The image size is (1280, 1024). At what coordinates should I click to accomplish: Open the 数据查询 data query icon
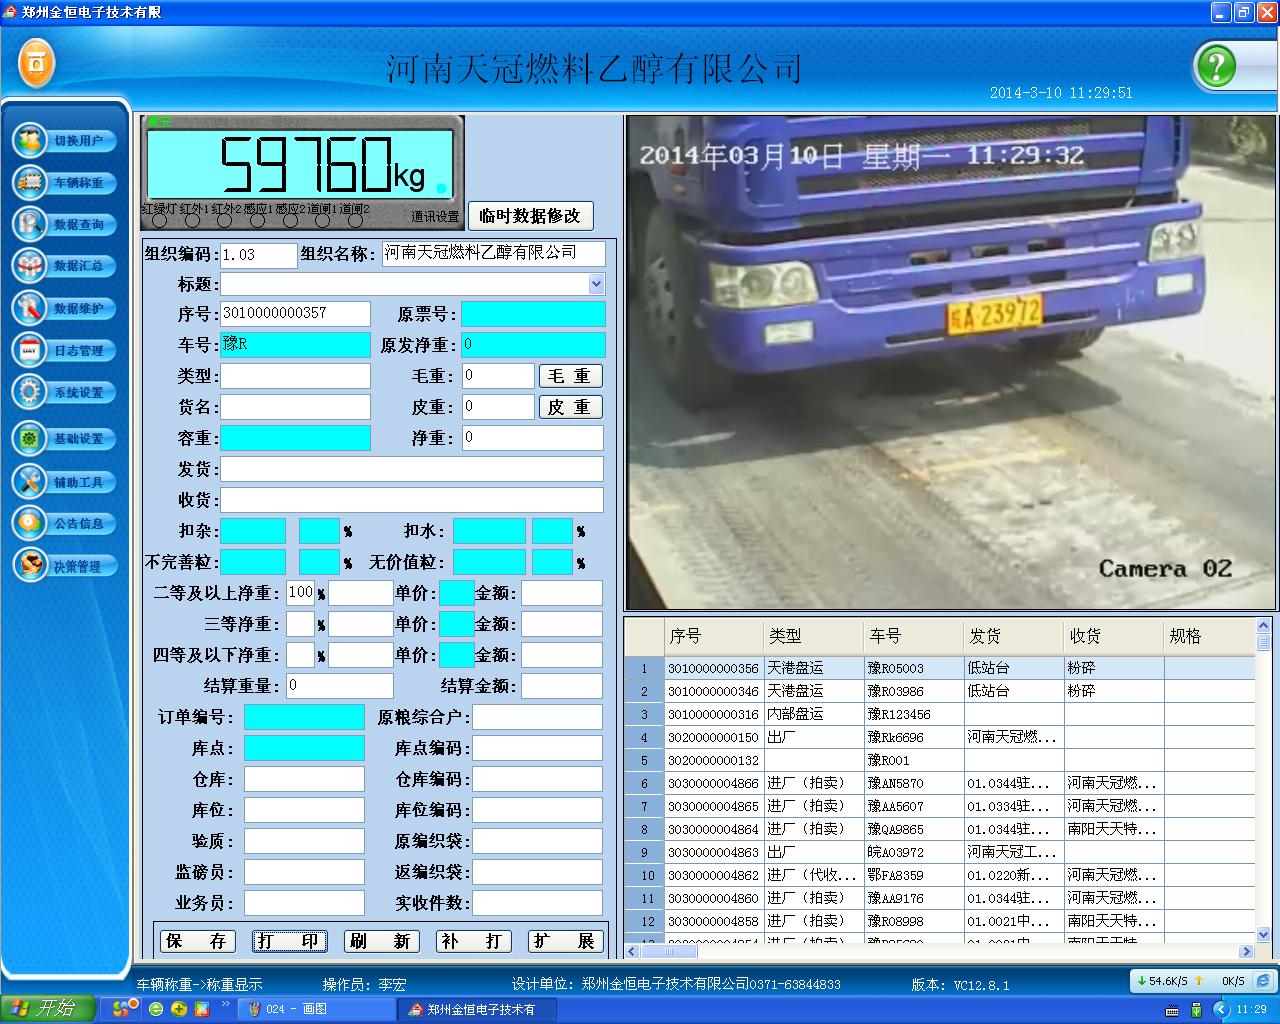30,224
